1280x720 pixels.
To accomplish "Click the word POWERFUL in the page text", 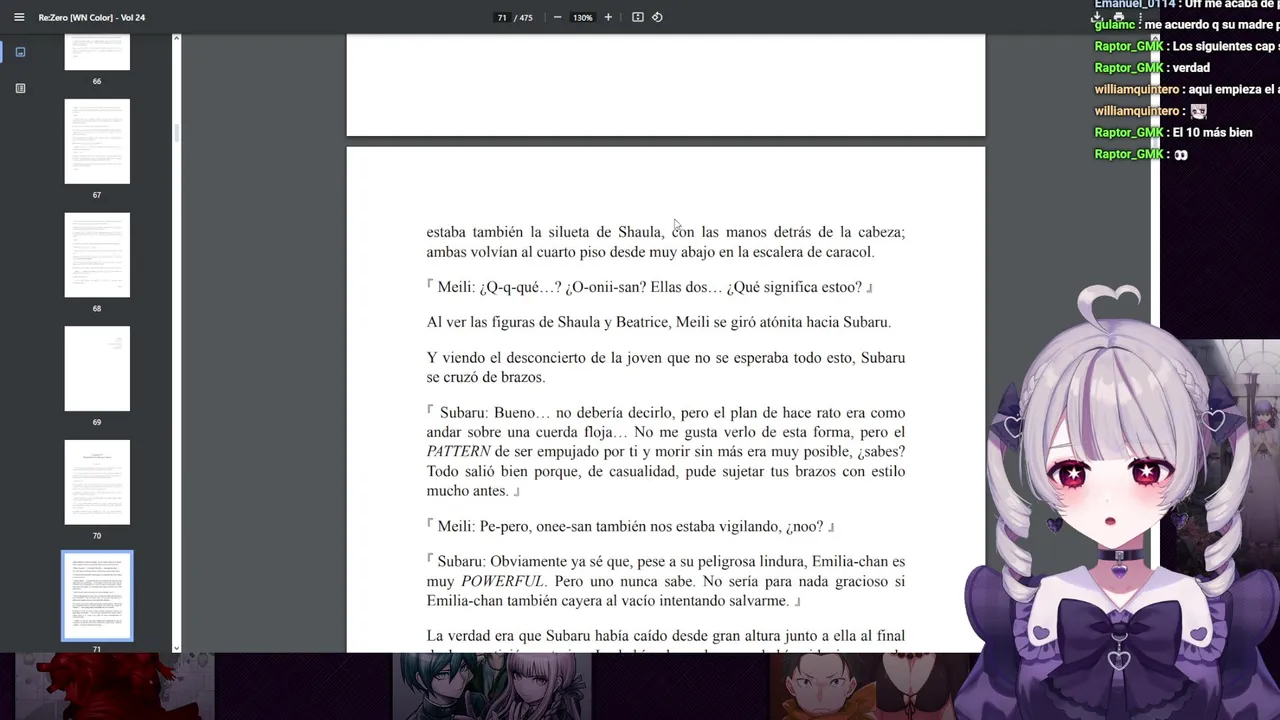I will point(503,581).
